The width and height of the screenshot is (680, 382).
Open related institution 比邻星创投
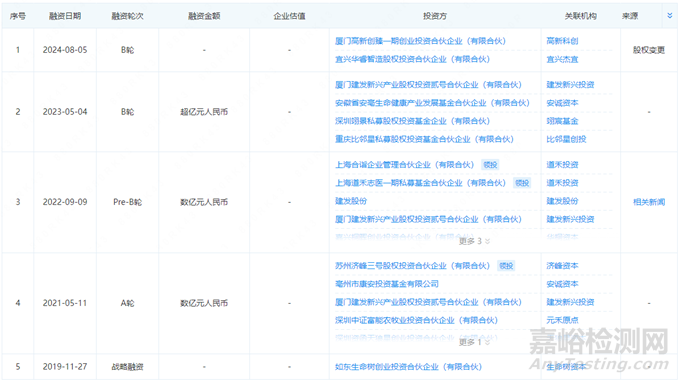(x=566, y=140)
